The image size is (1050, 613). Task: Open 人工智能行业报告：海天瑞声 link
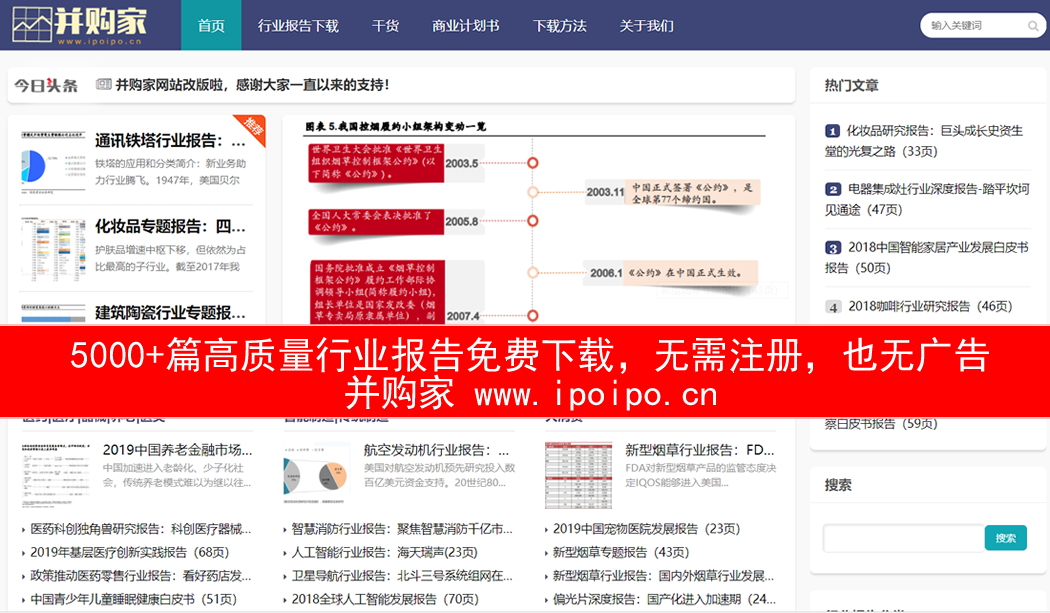[384, 552]
